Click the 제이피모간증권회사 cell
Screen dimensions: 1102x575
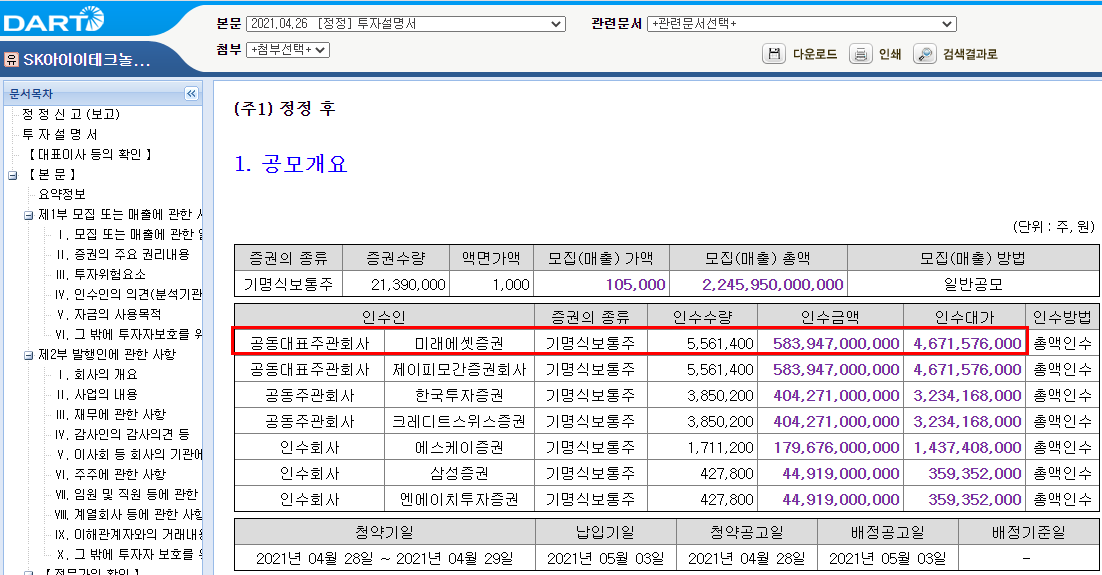coord(459,369)
